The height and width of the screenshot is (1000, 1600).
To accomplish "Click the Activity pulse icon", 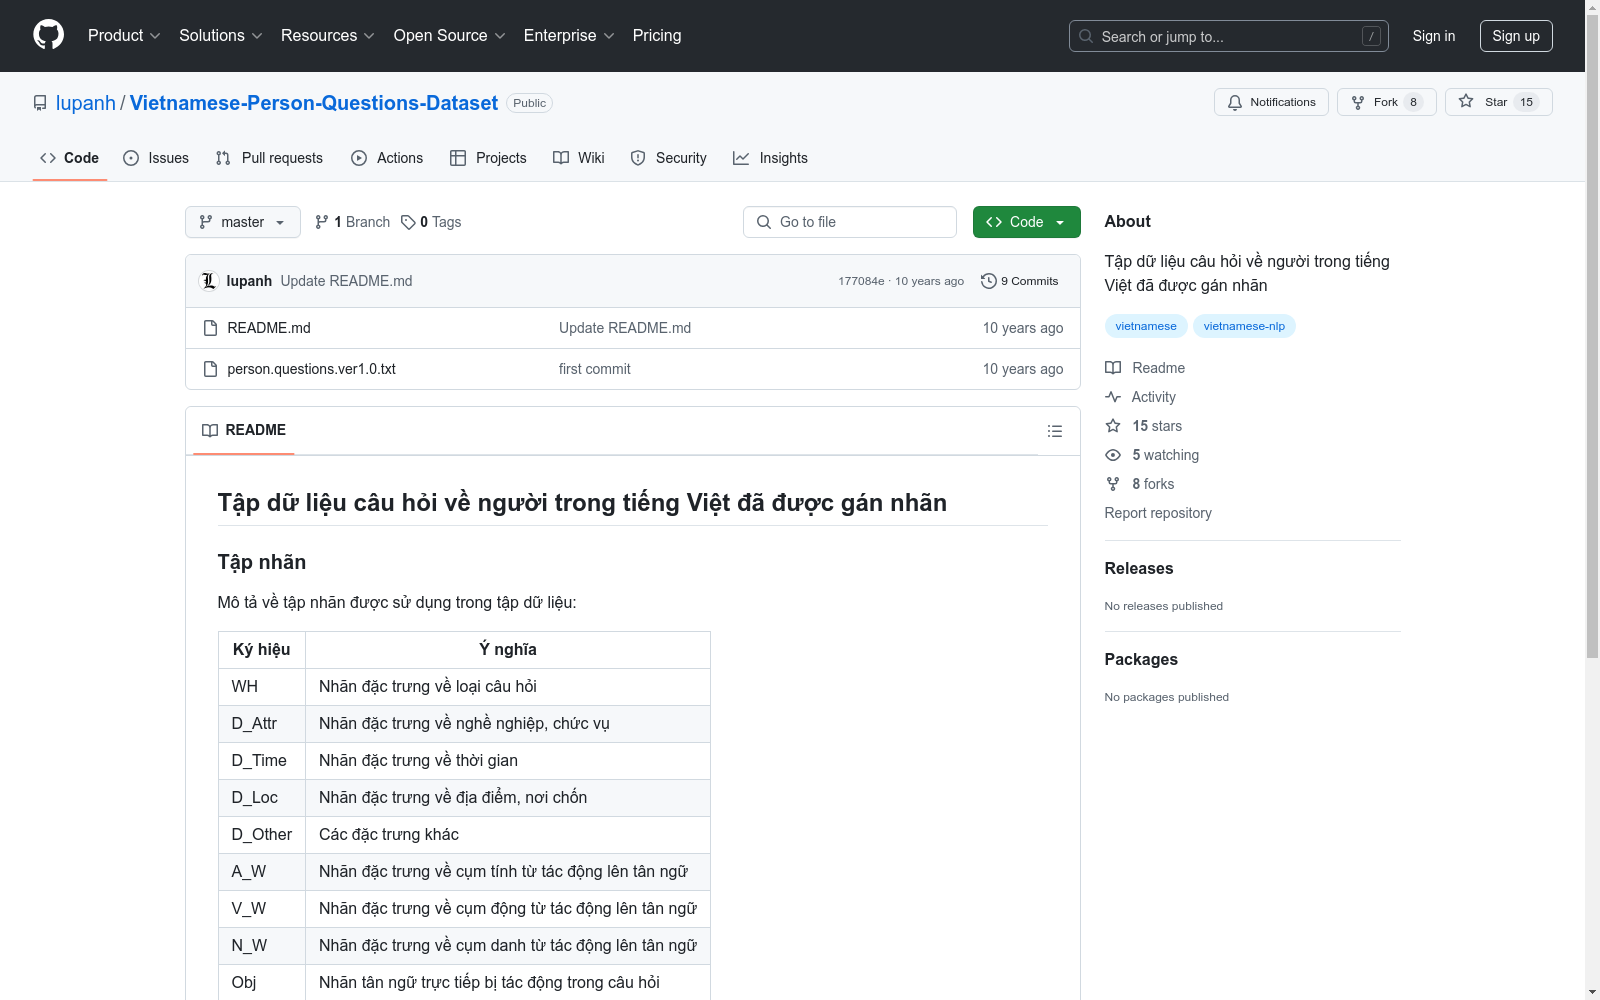I will [1113, 397].
